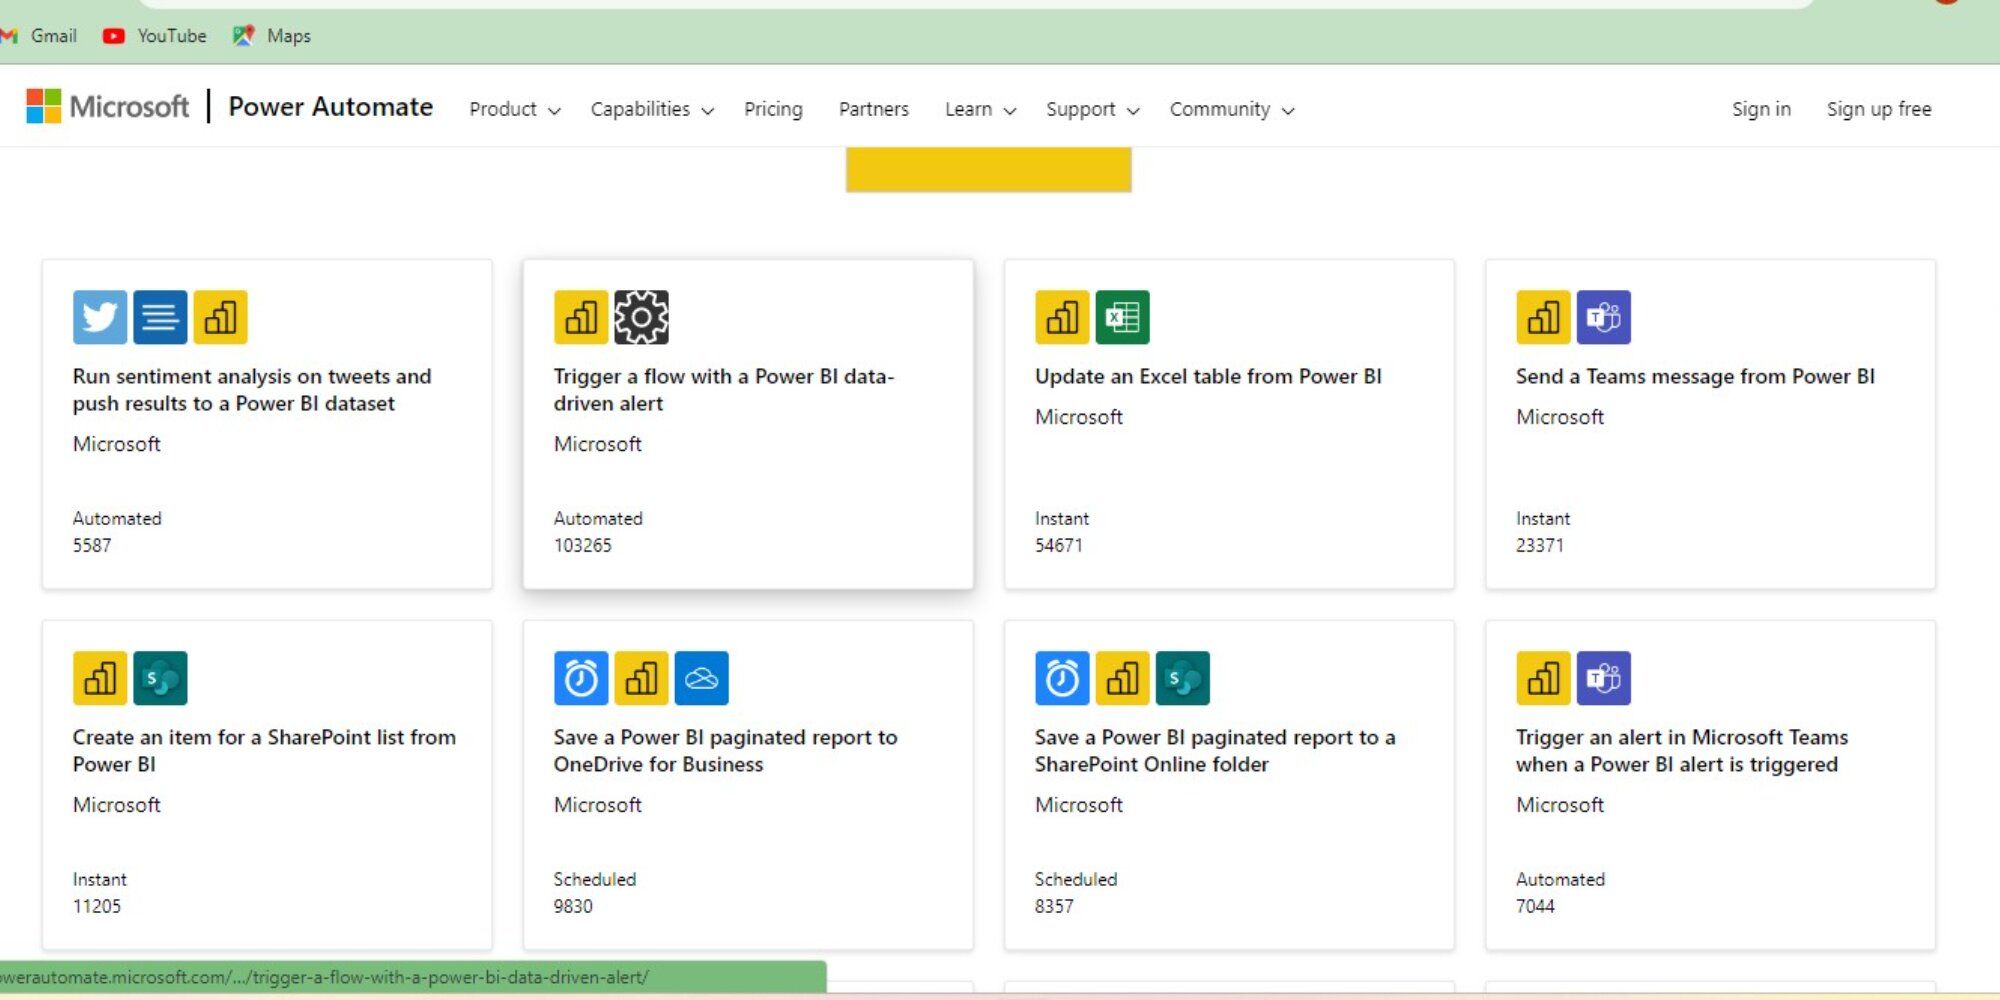Viewport: 2000px width, 1000px height.
Task: Open the YouTube bookmark
Action: click(x=155, y=36)
